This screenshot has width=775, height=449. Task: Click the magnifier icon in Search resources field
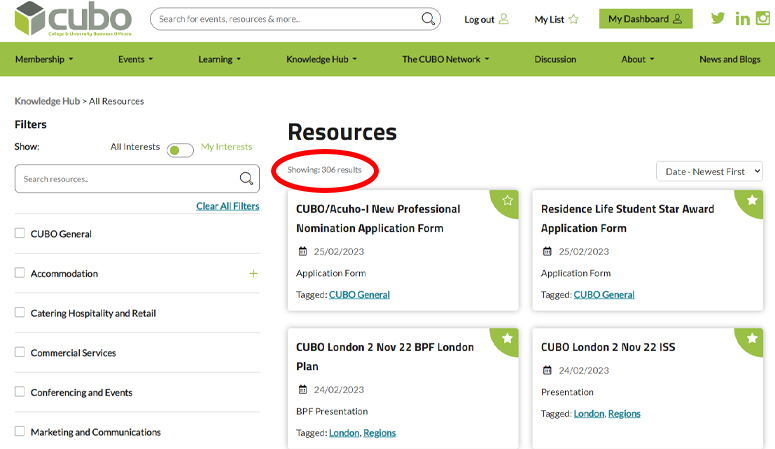tap(246, 179)
